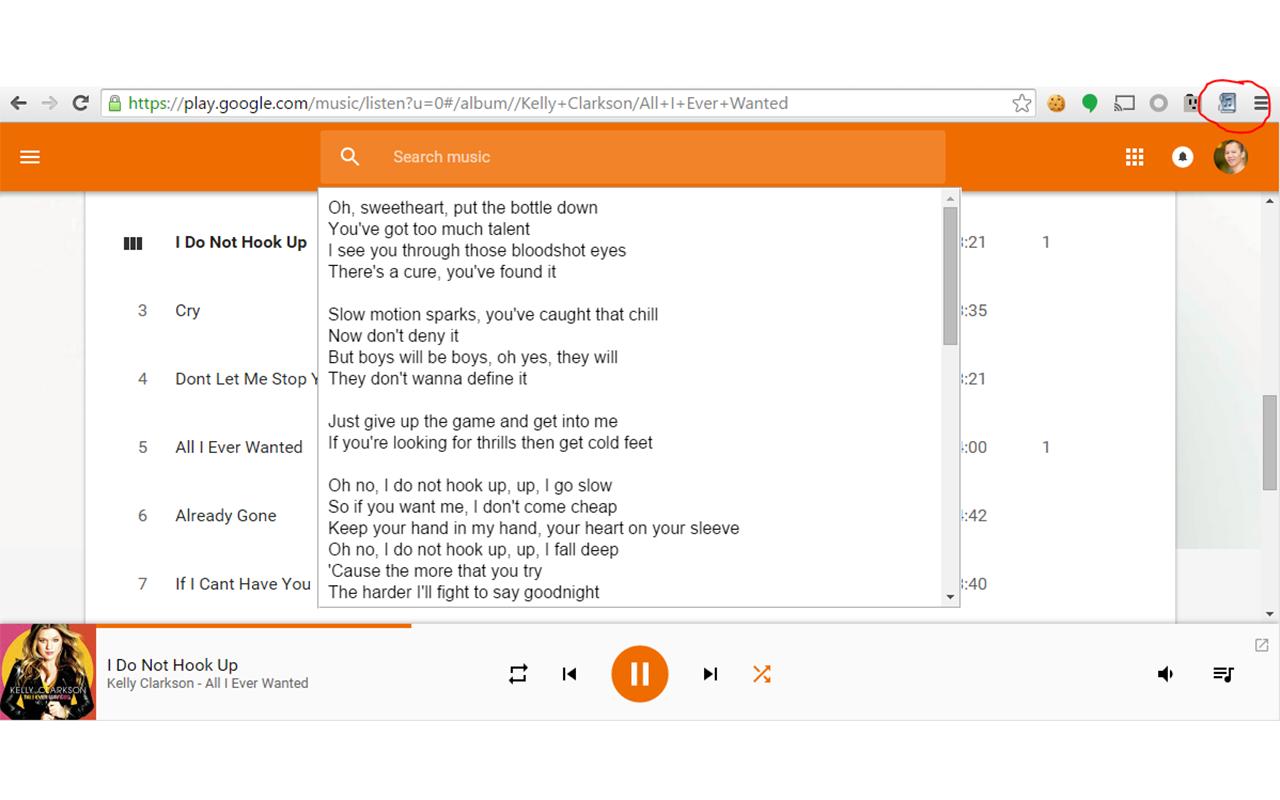Click the now-playing equalizer icon

[133, 243]
